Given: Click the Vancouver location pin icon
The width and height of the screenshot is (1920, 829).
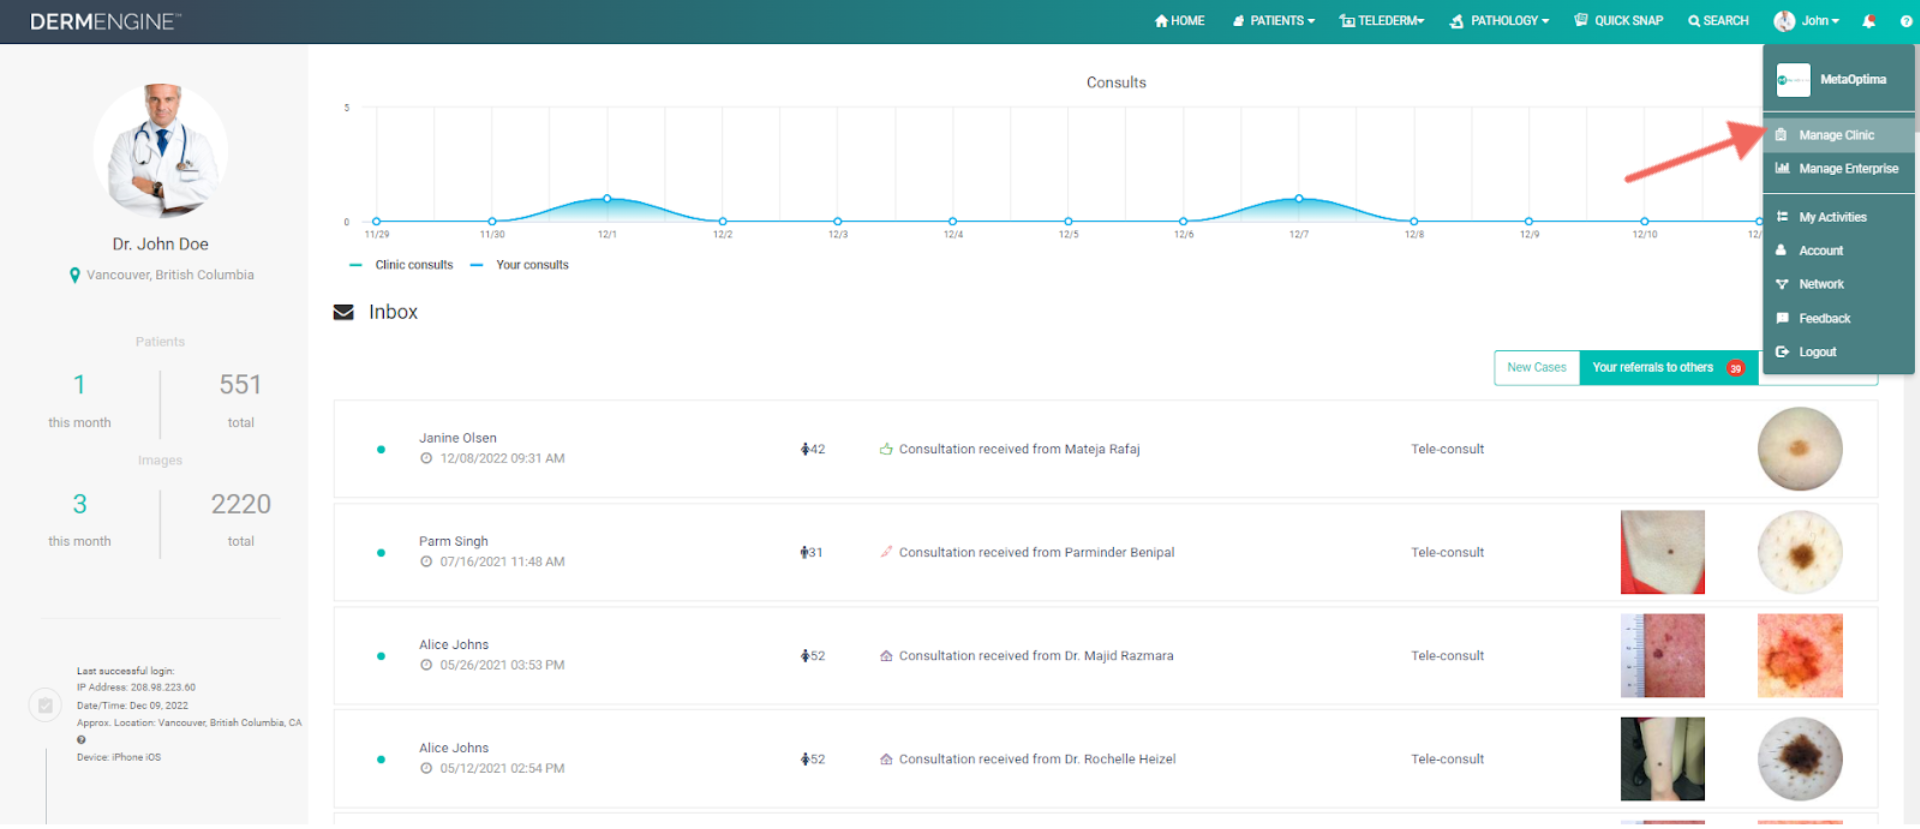Looking at the screenshot, I should pos(74,275).
